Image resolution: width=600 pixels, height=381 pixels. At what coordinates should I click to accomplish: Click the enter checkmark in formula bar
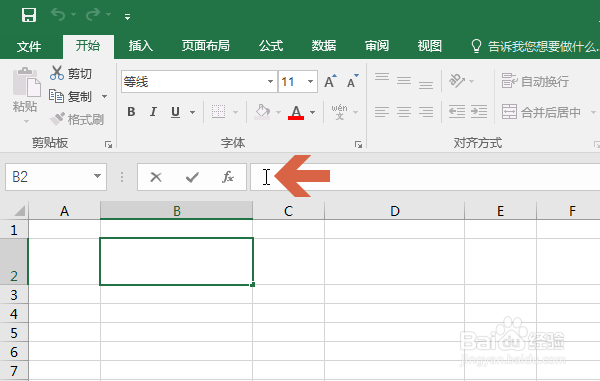pos(192,177)
